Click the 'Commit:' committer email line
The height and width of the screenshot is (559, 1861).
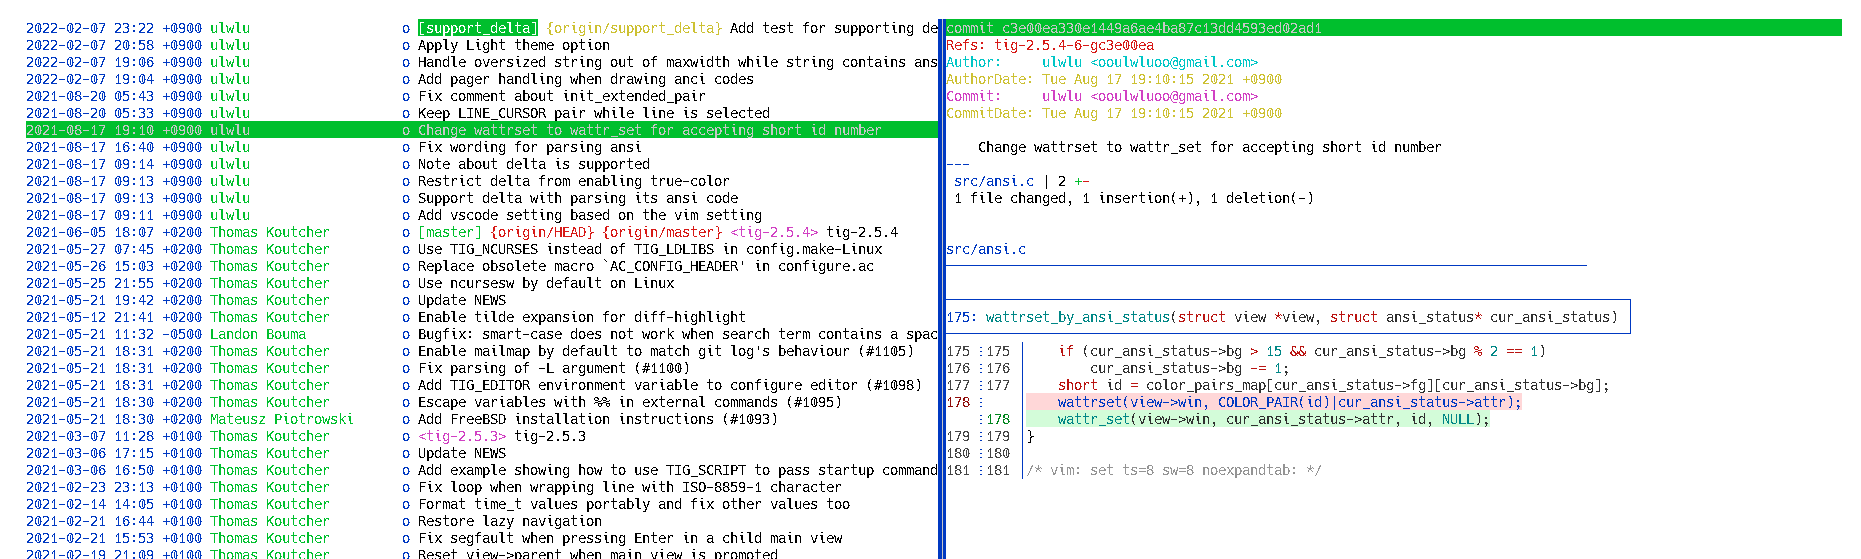(x=1102, y=96)
